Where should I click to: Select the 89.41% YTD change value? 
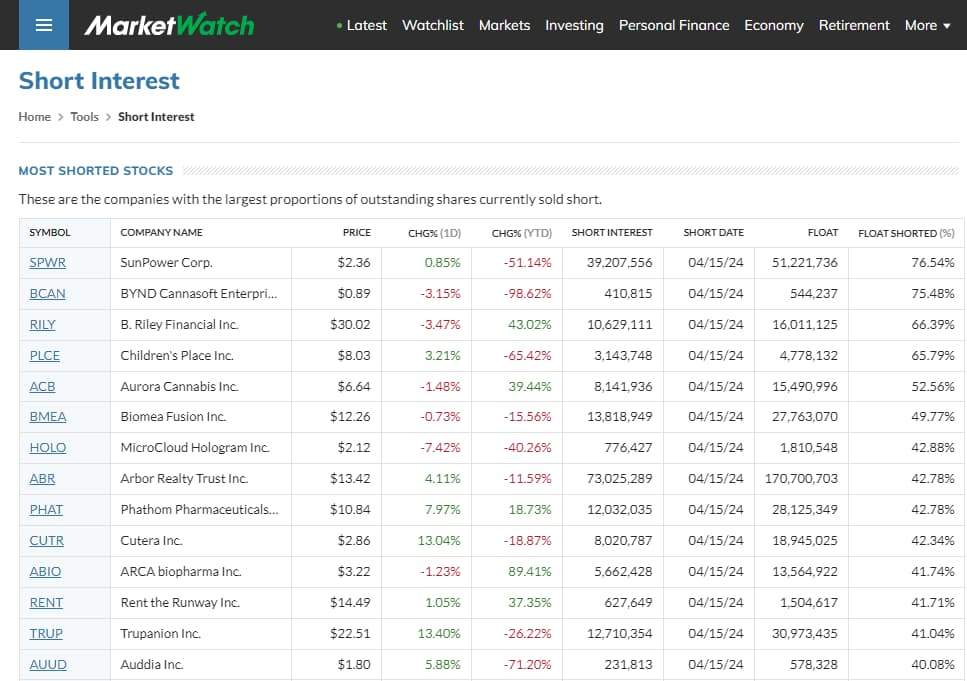530,571
